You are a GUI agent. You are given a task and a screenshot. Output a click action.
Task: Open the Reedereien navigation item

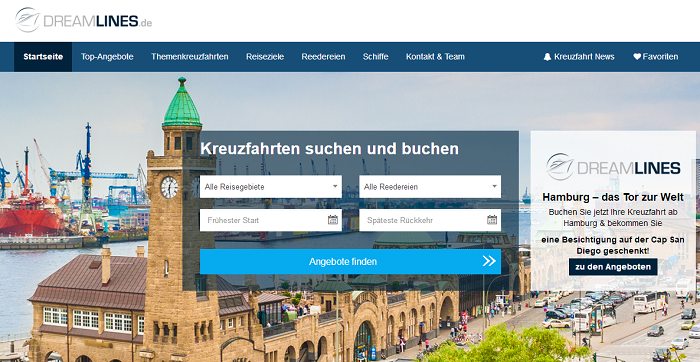[323, 57]
